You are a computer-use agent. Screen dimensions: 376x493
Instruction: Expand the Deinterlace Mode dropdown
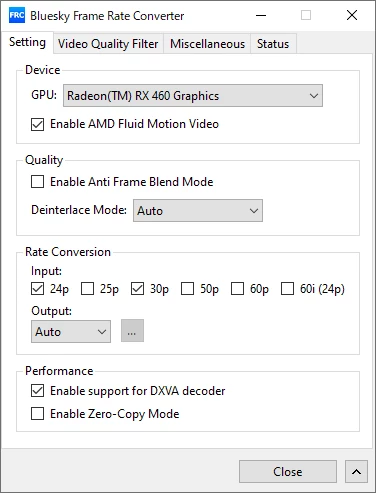pos(198,211)
